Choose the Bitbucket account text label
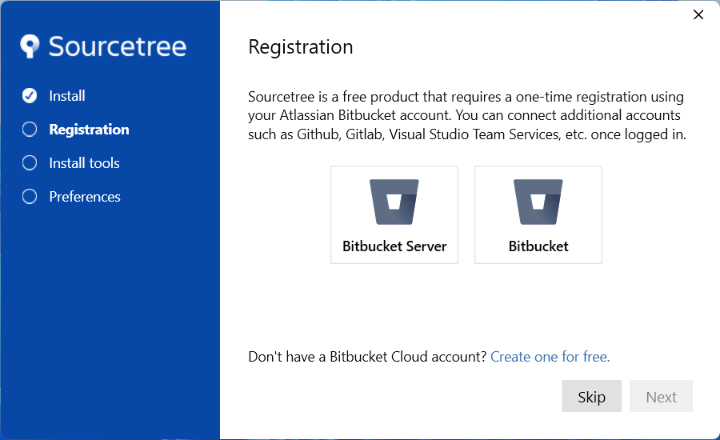The width and height of the screenshot is (720, 440). coord(538,246)
